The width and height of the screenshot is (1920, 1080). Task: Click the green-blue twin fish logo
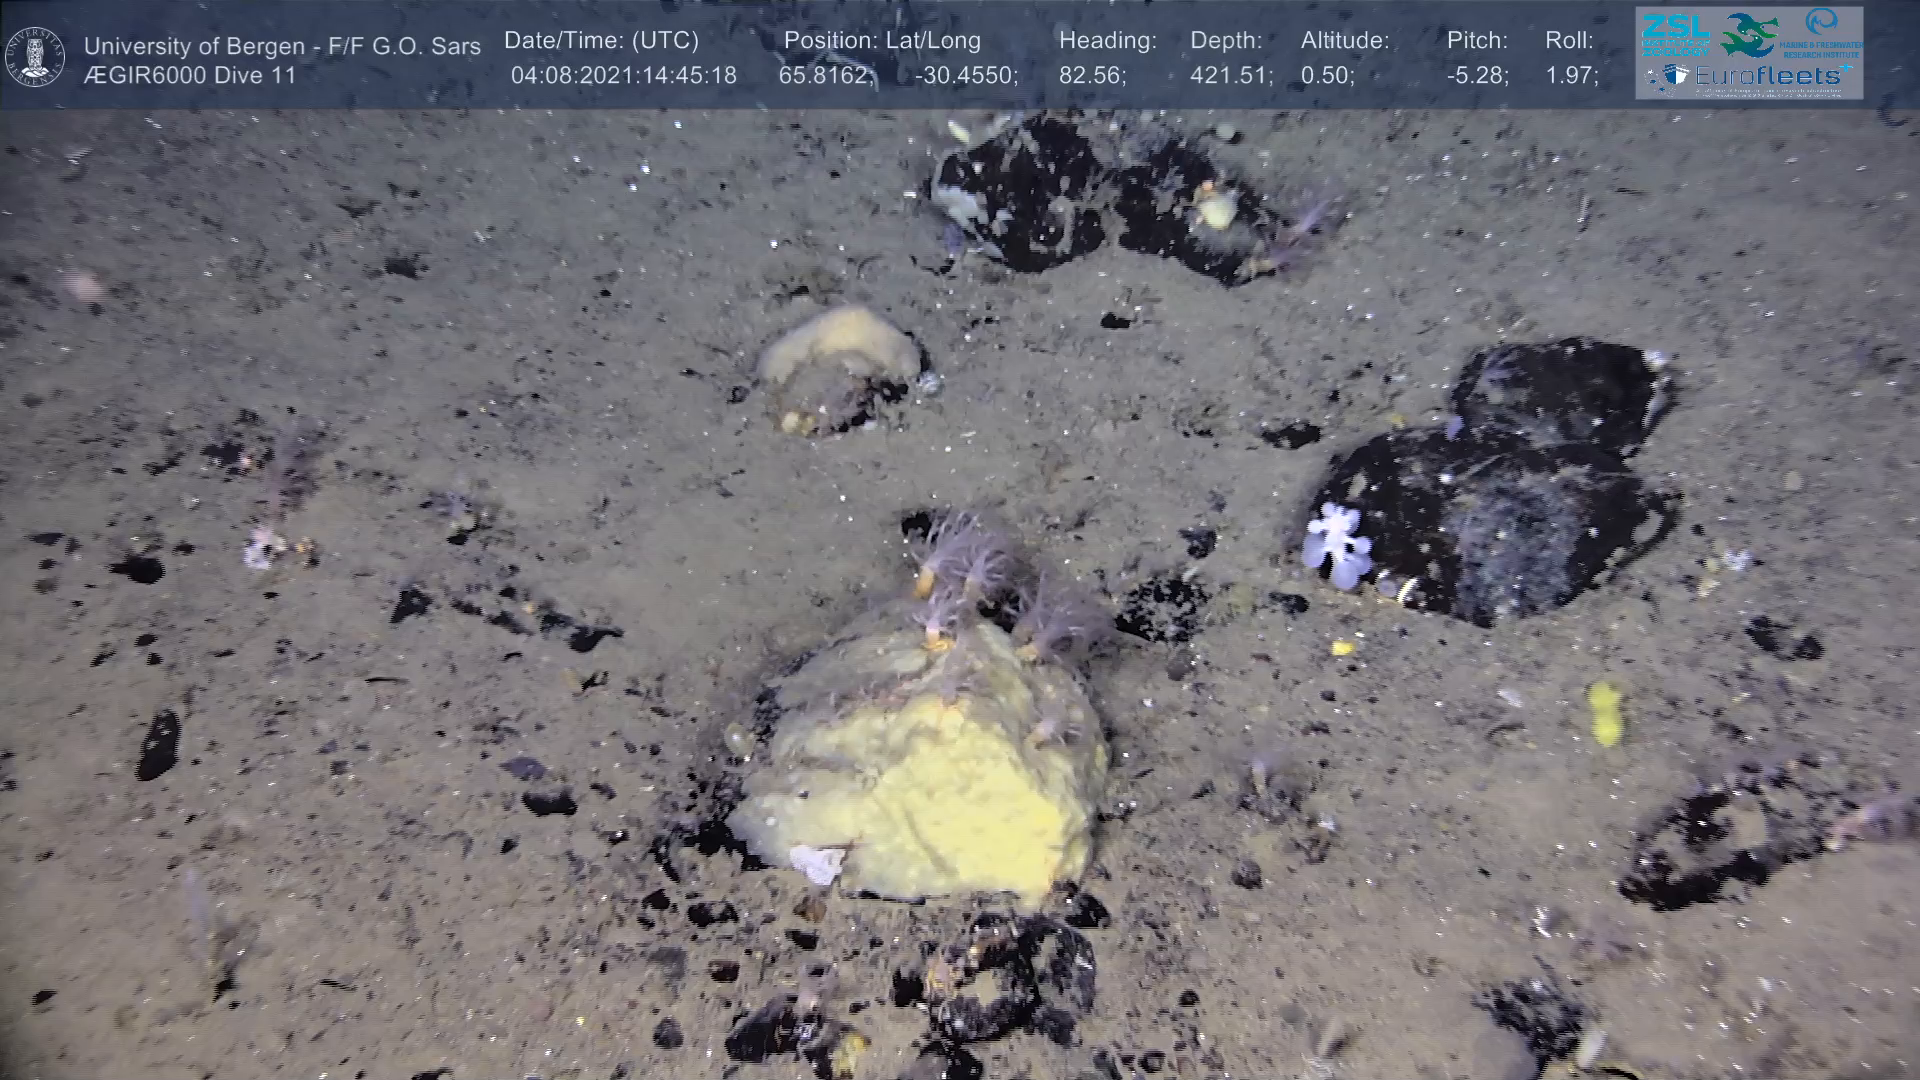tap(1748, 35)
